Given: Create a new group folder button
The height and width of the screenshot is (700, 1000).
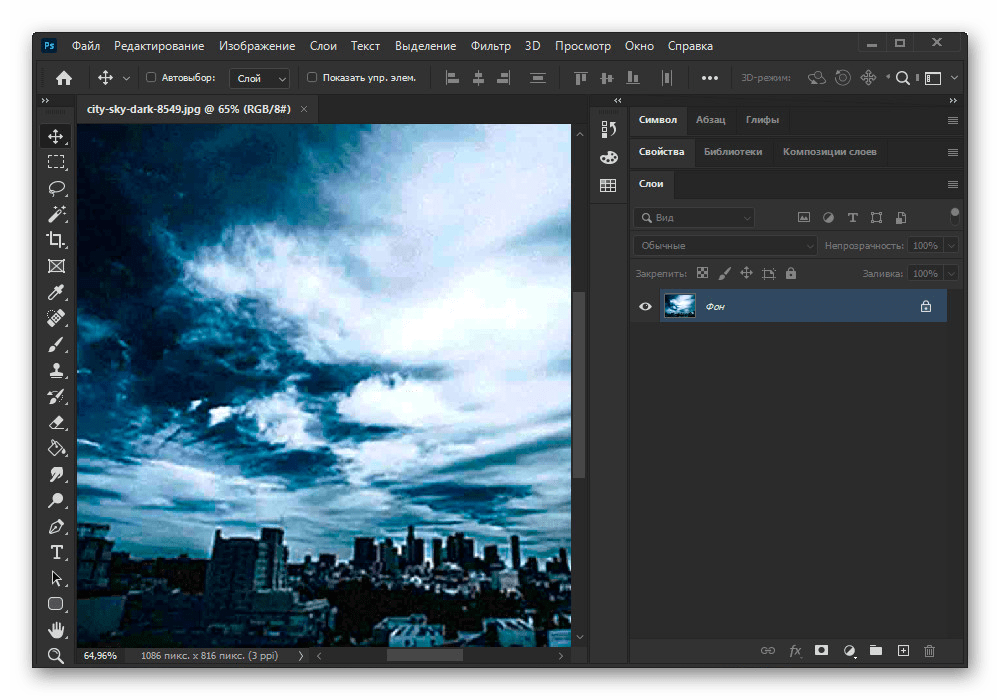Looking at the screenshot, I should (x=876, y=650).
